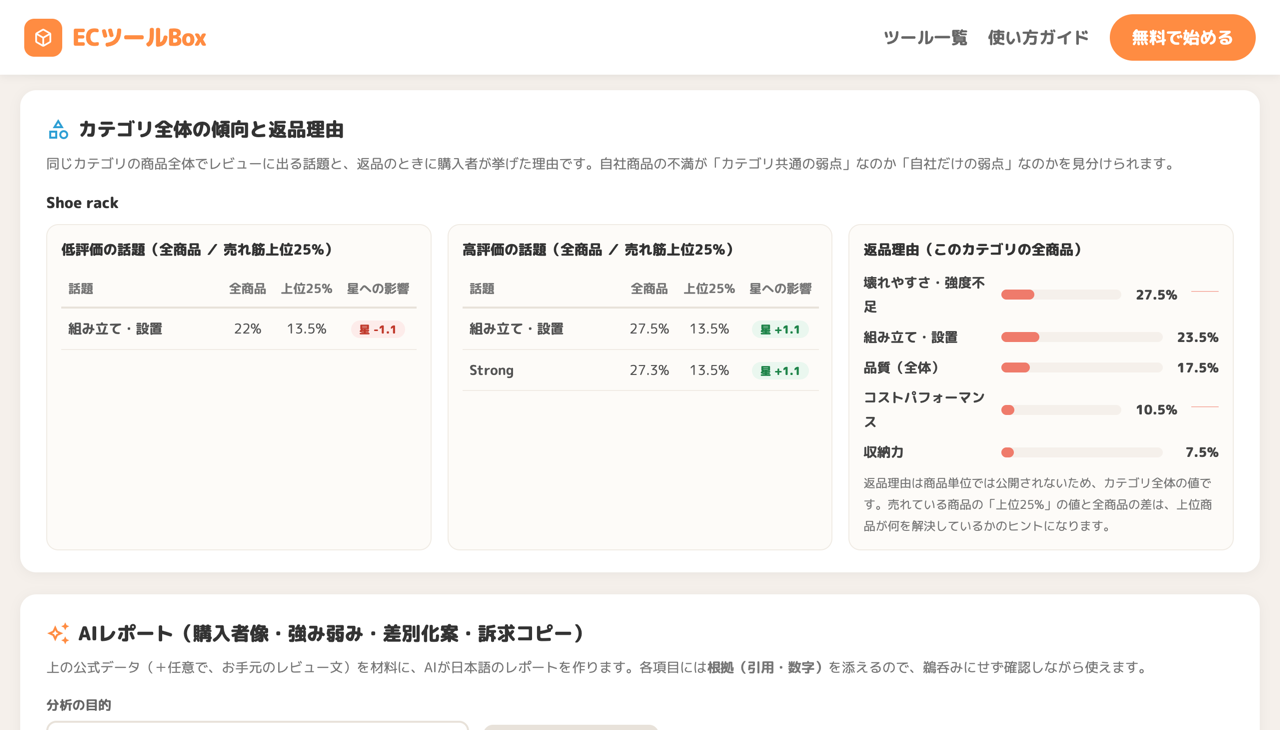
Task: Click the 高評価の話題 card heading
Action: (x=598, y=250)
